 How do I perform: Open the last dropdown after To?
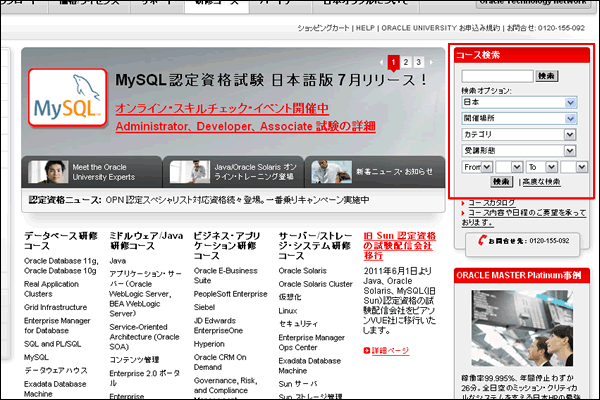[x=574, y=167]
